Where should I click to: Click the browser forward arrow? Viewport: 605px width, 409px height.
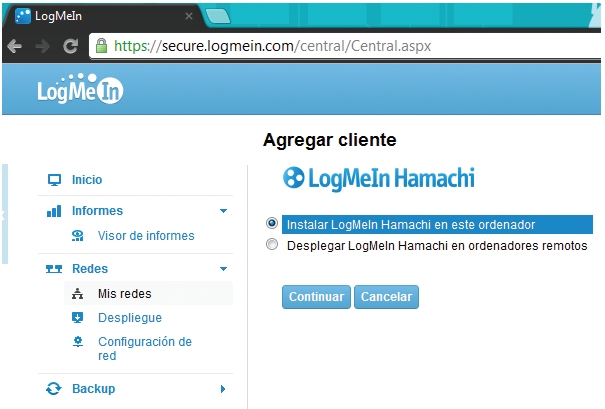42,46
